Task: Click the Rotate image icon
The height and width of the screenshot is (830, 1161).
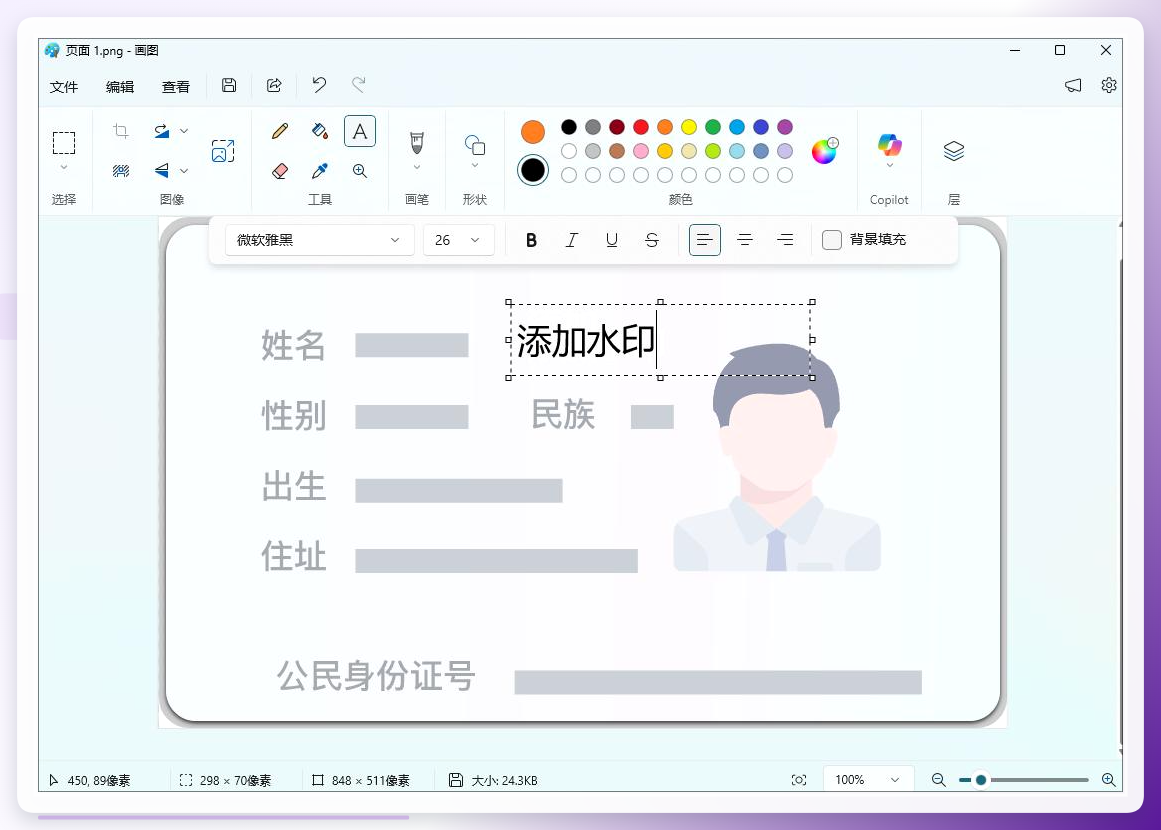Action: (161, 131)
